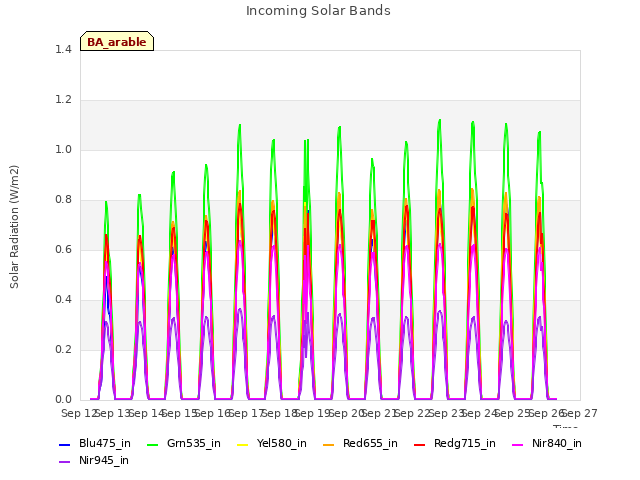This screenshot has height=480, width=640.
Task: Click the 0.8 y-axis tick label
Action: click(63, 200)
